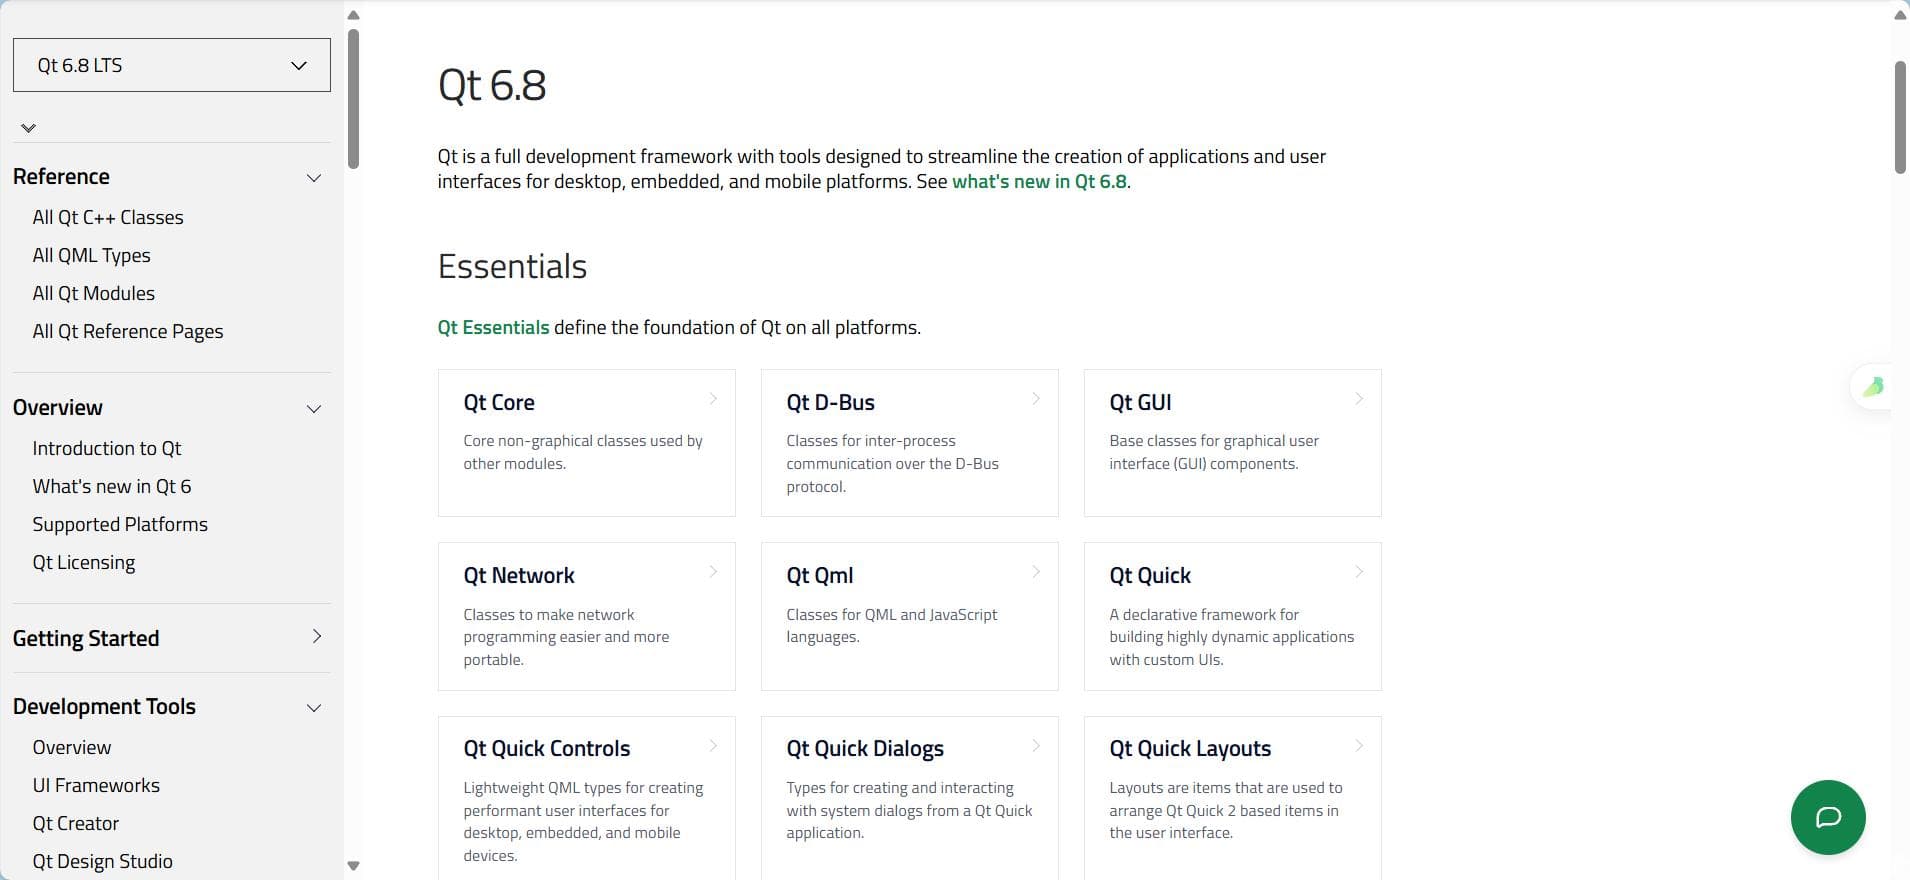Click the arrow icon on Qt Core card
1910x880 pixels.
713,399
